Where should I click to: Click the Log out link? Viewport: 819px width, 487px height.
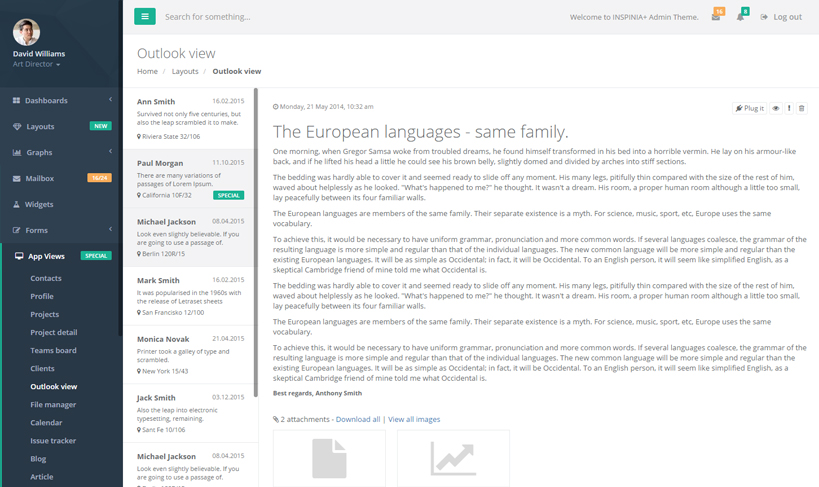781,17
